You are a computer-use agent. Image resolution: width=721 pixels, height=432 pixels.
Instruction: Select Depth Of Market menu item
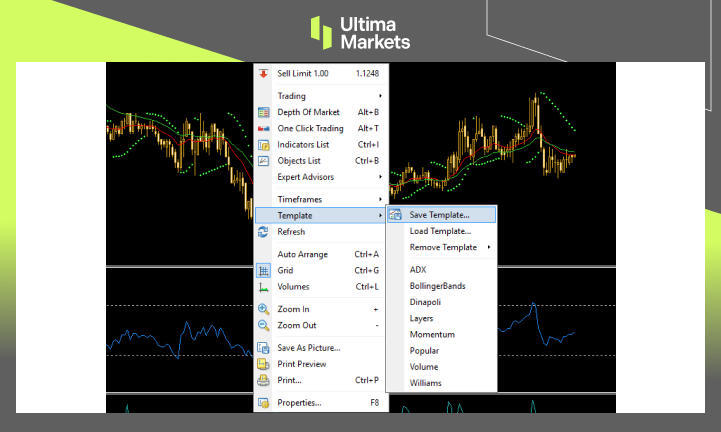320,112
